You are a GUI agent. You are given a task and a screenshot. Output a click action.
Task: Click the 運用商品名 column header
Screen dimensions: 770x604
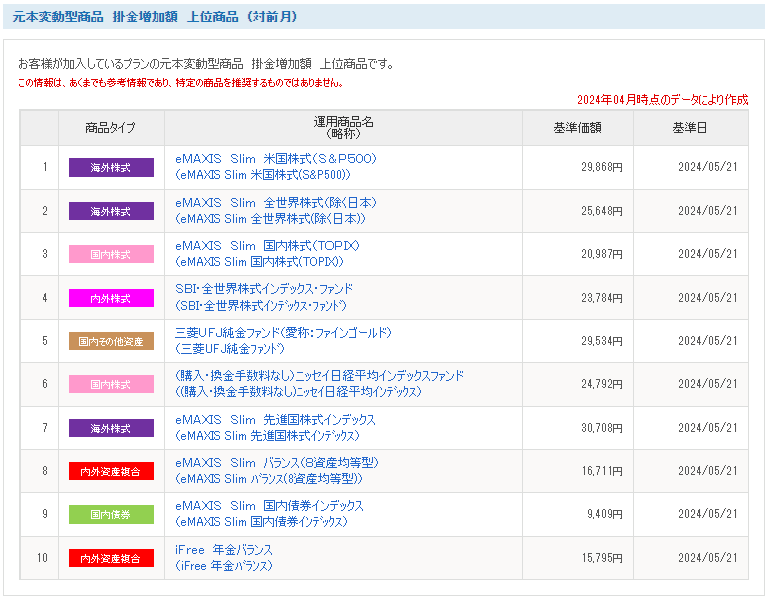343,128
